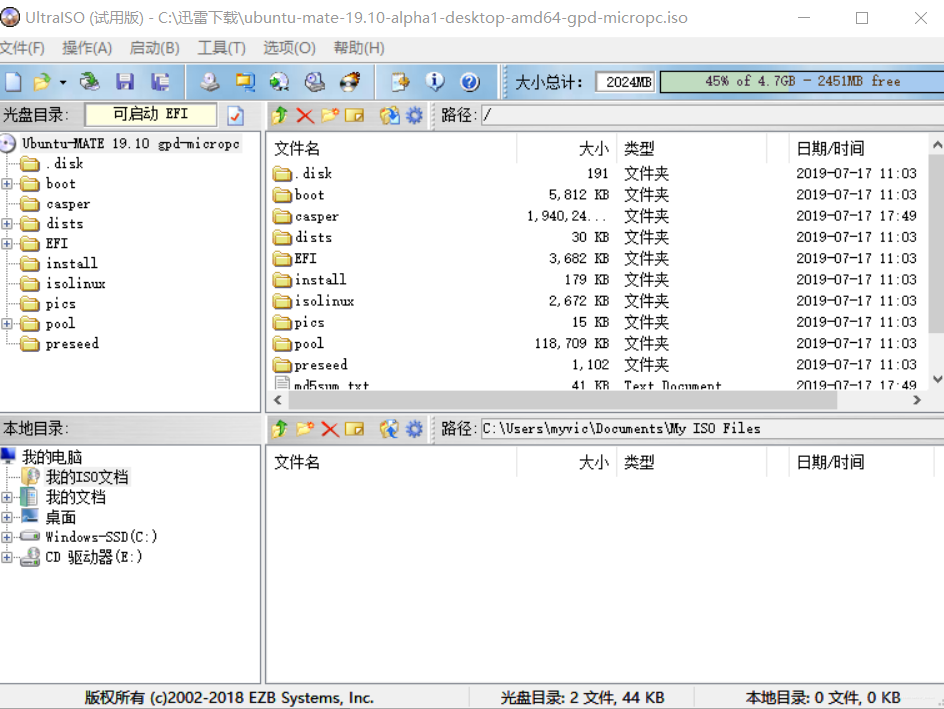Save the ISO with the floppy disk icon
This screenshot has height=709, width=944.
coord(125,82)
